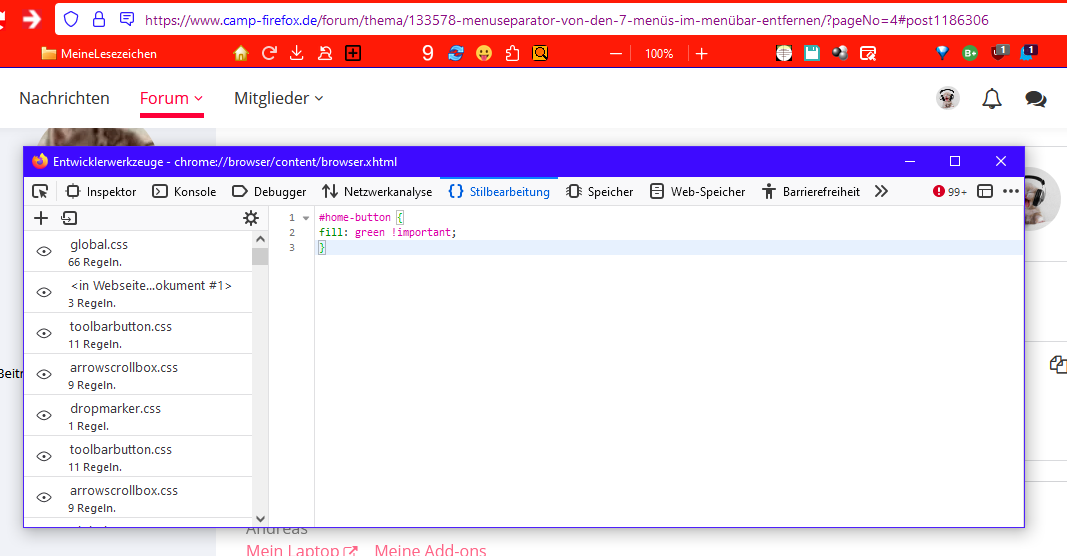Click the Home button in the toolbar

241,53
